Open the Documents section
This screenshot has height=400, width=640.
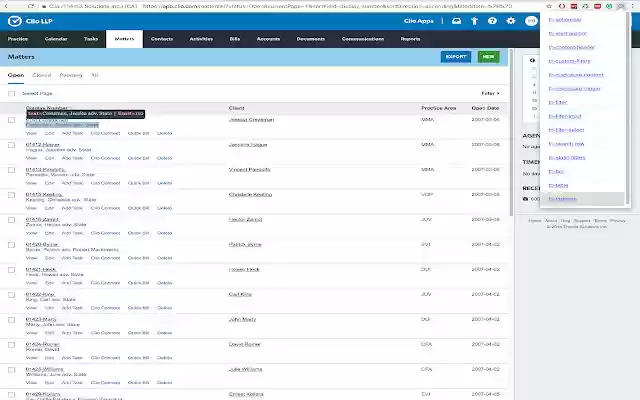click(311, 39)
